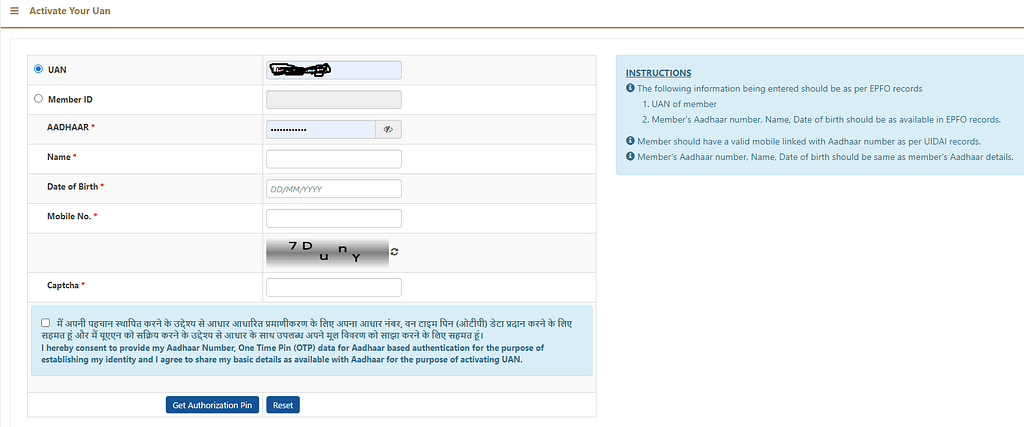Viewport: 1024px width, 427px height.
Task: Open the hamburger menu beside Activate Your Uan
Action: pos(14,10)
